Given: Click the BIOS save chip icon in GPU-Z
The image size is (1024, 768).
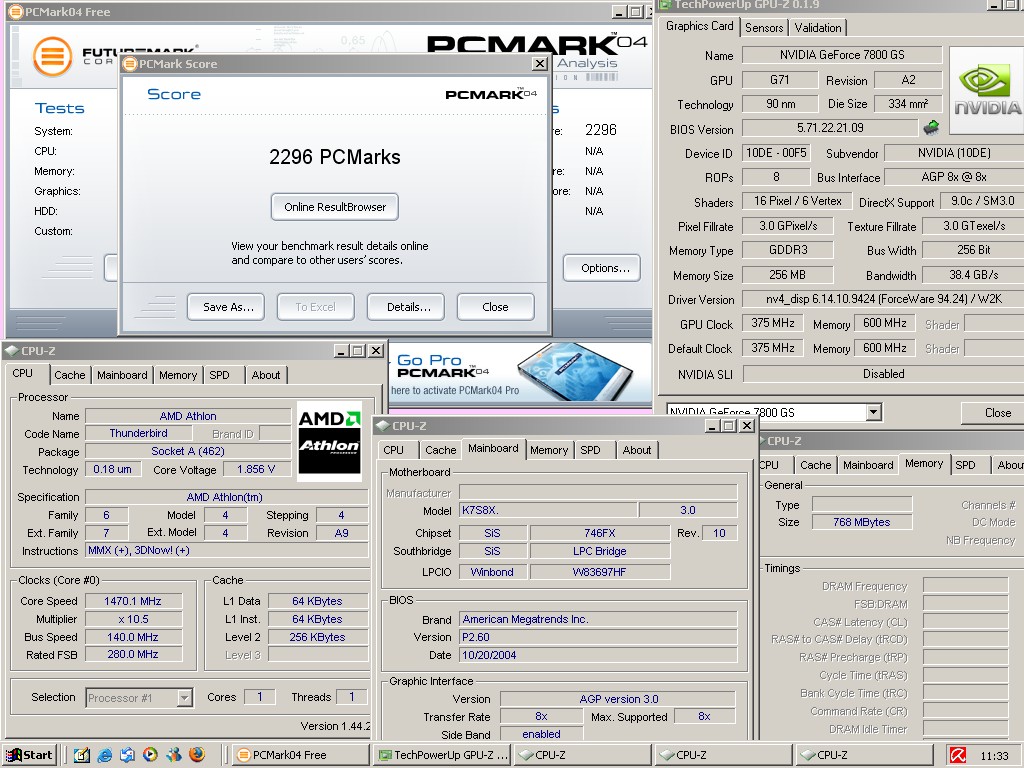Looking at the screenshot, I should (932, 127).
